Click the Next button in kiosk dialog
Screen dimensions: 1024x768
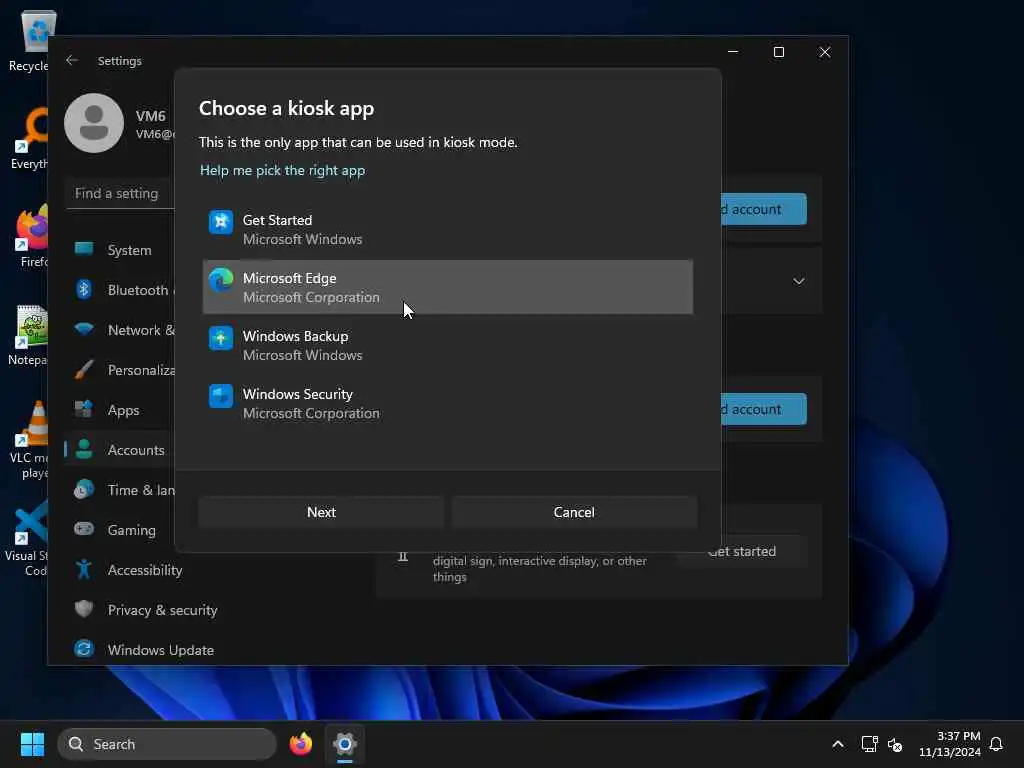tap(321, 512)
